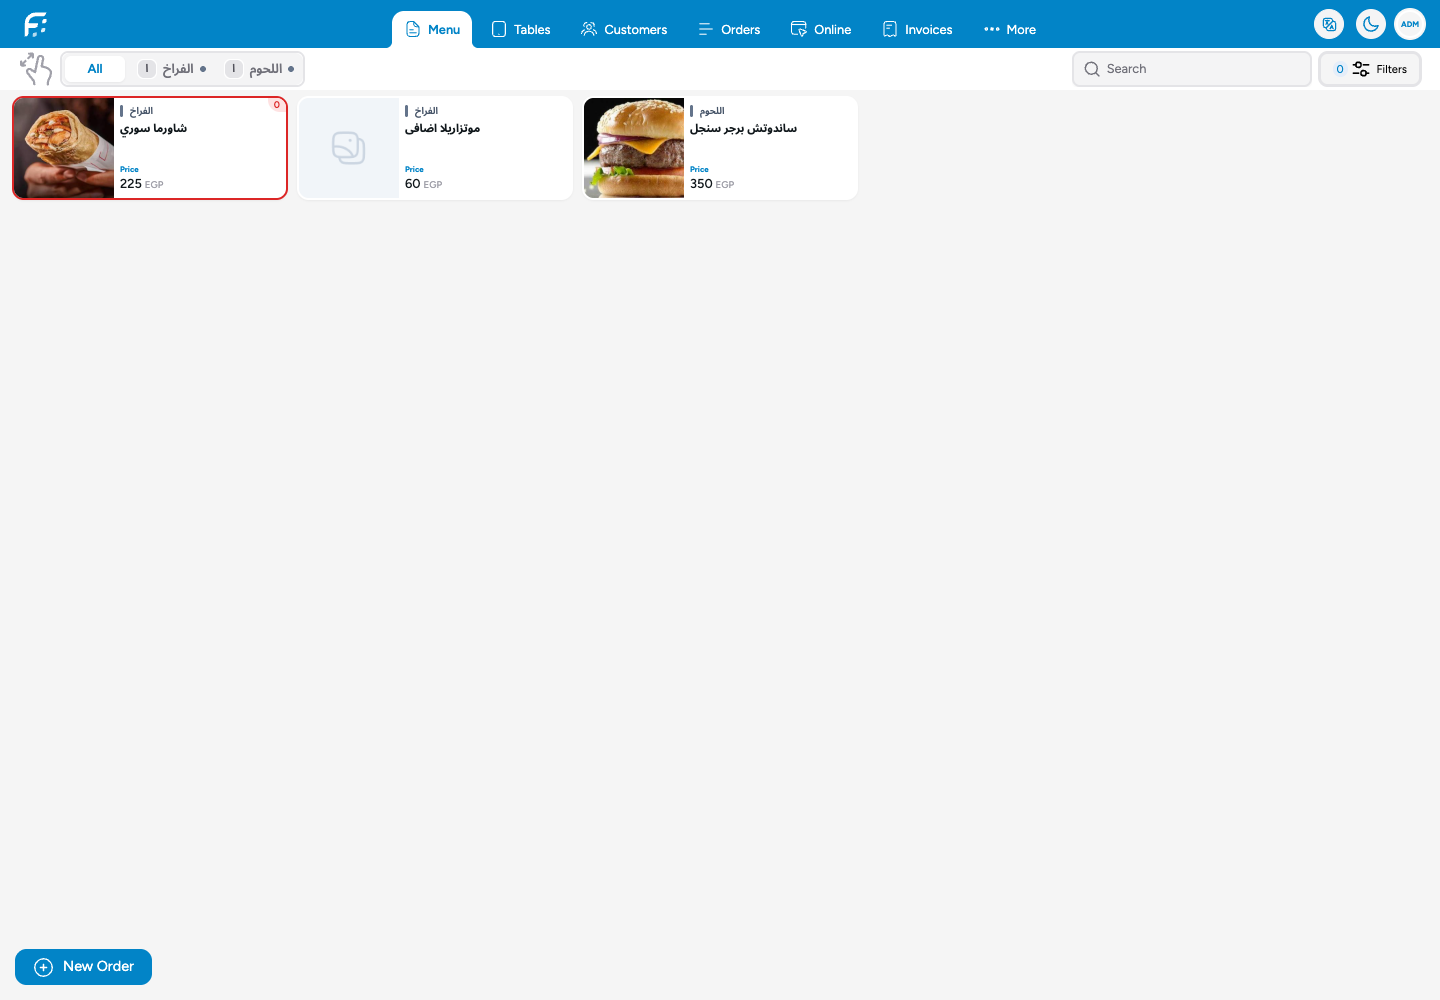Viewport: 1440px width, 1000px height.
Task: Filter menu by اللحوم category tab
Action: [x=260, y=69]
